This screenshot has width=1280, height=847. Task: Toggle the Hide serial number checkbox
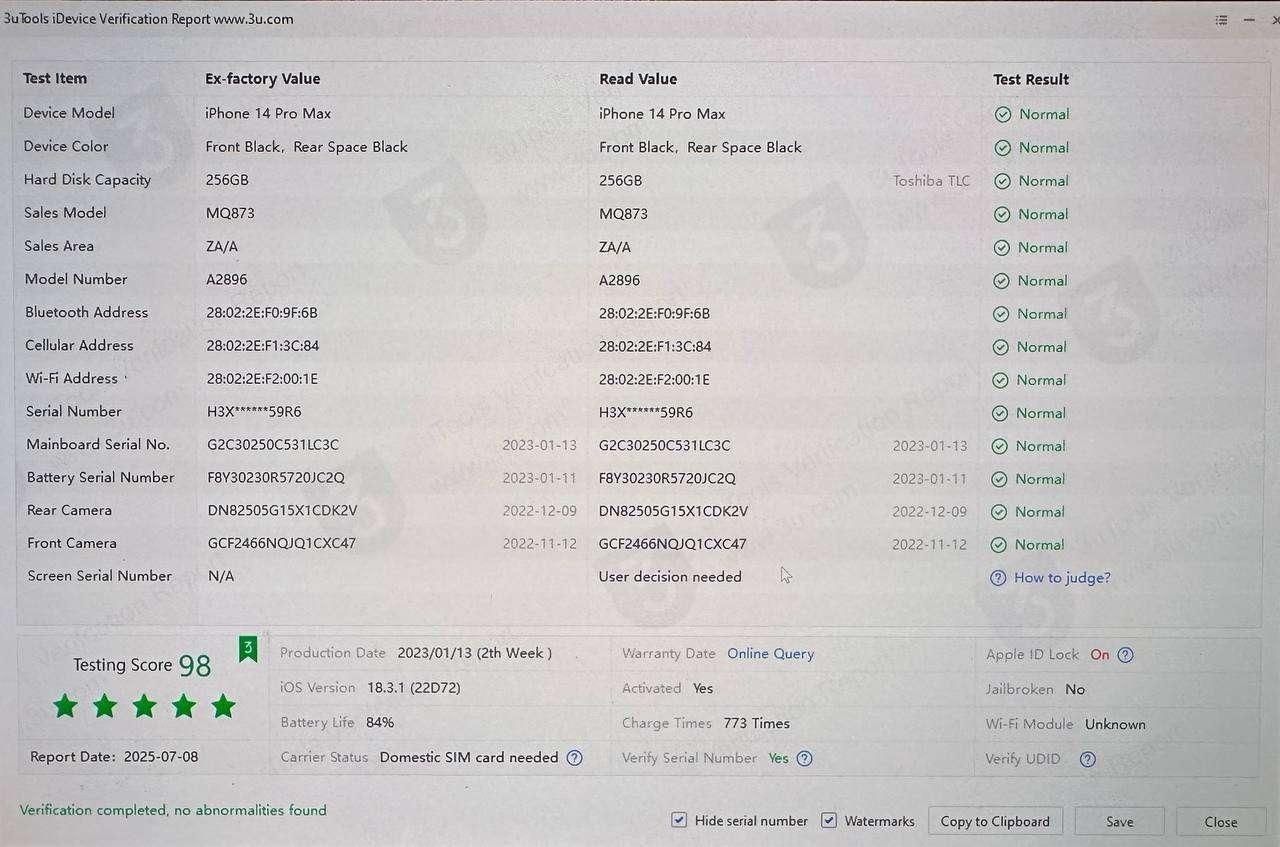point(679,820)
